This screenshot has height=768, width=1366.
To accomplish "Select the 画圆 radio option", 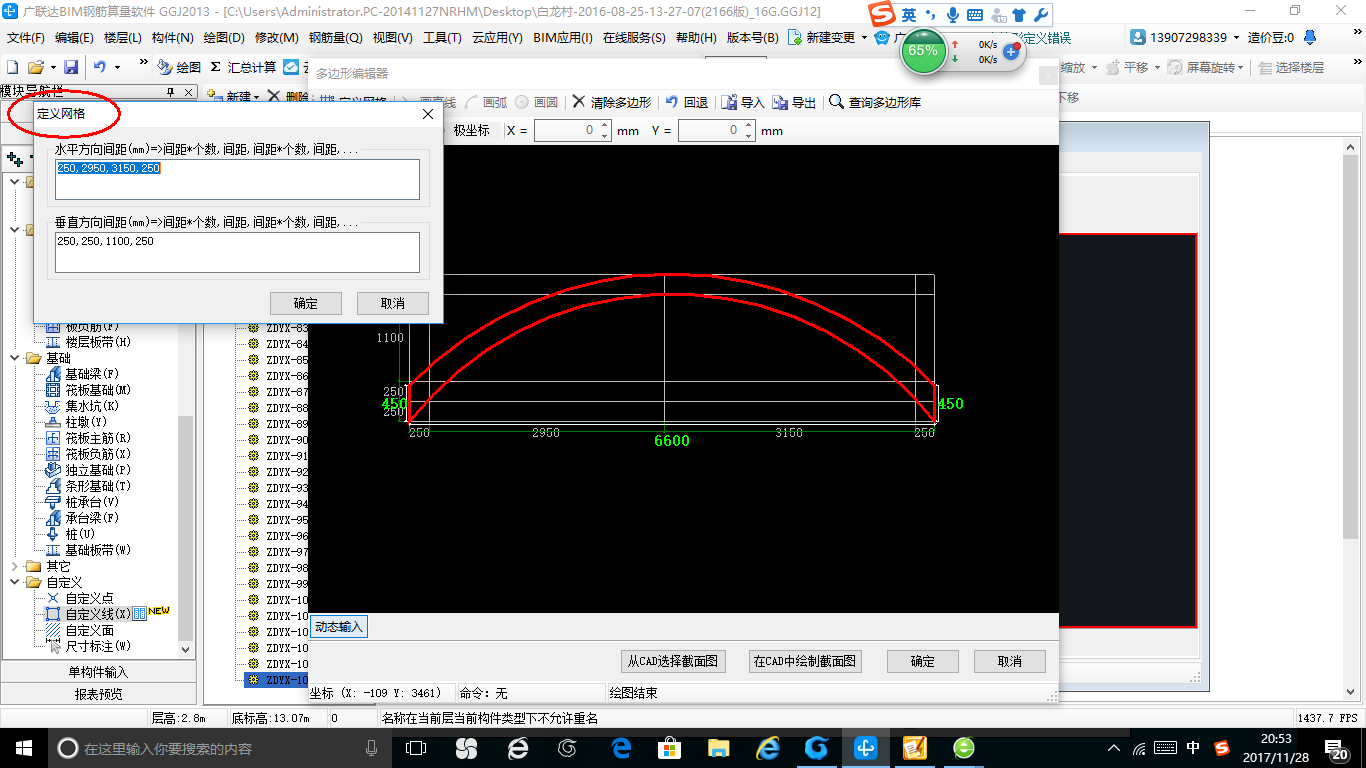I will (537, 102).
